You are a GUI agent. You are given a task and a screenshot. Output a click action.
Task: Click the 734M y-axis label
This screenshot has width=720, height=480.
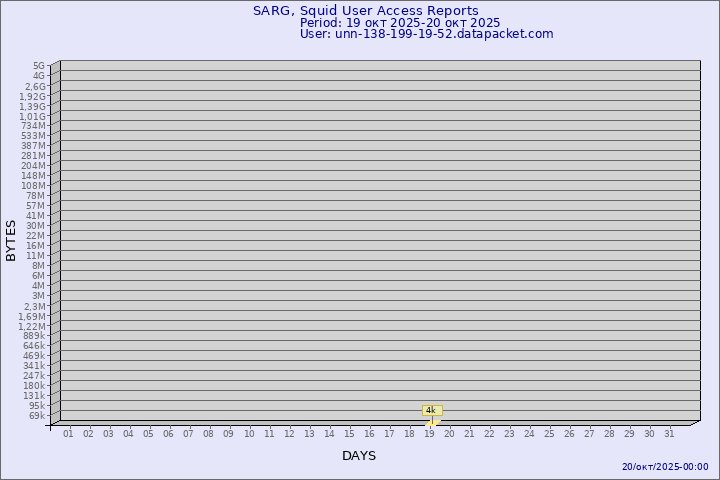pyautogui.click(x=34, y=126)
